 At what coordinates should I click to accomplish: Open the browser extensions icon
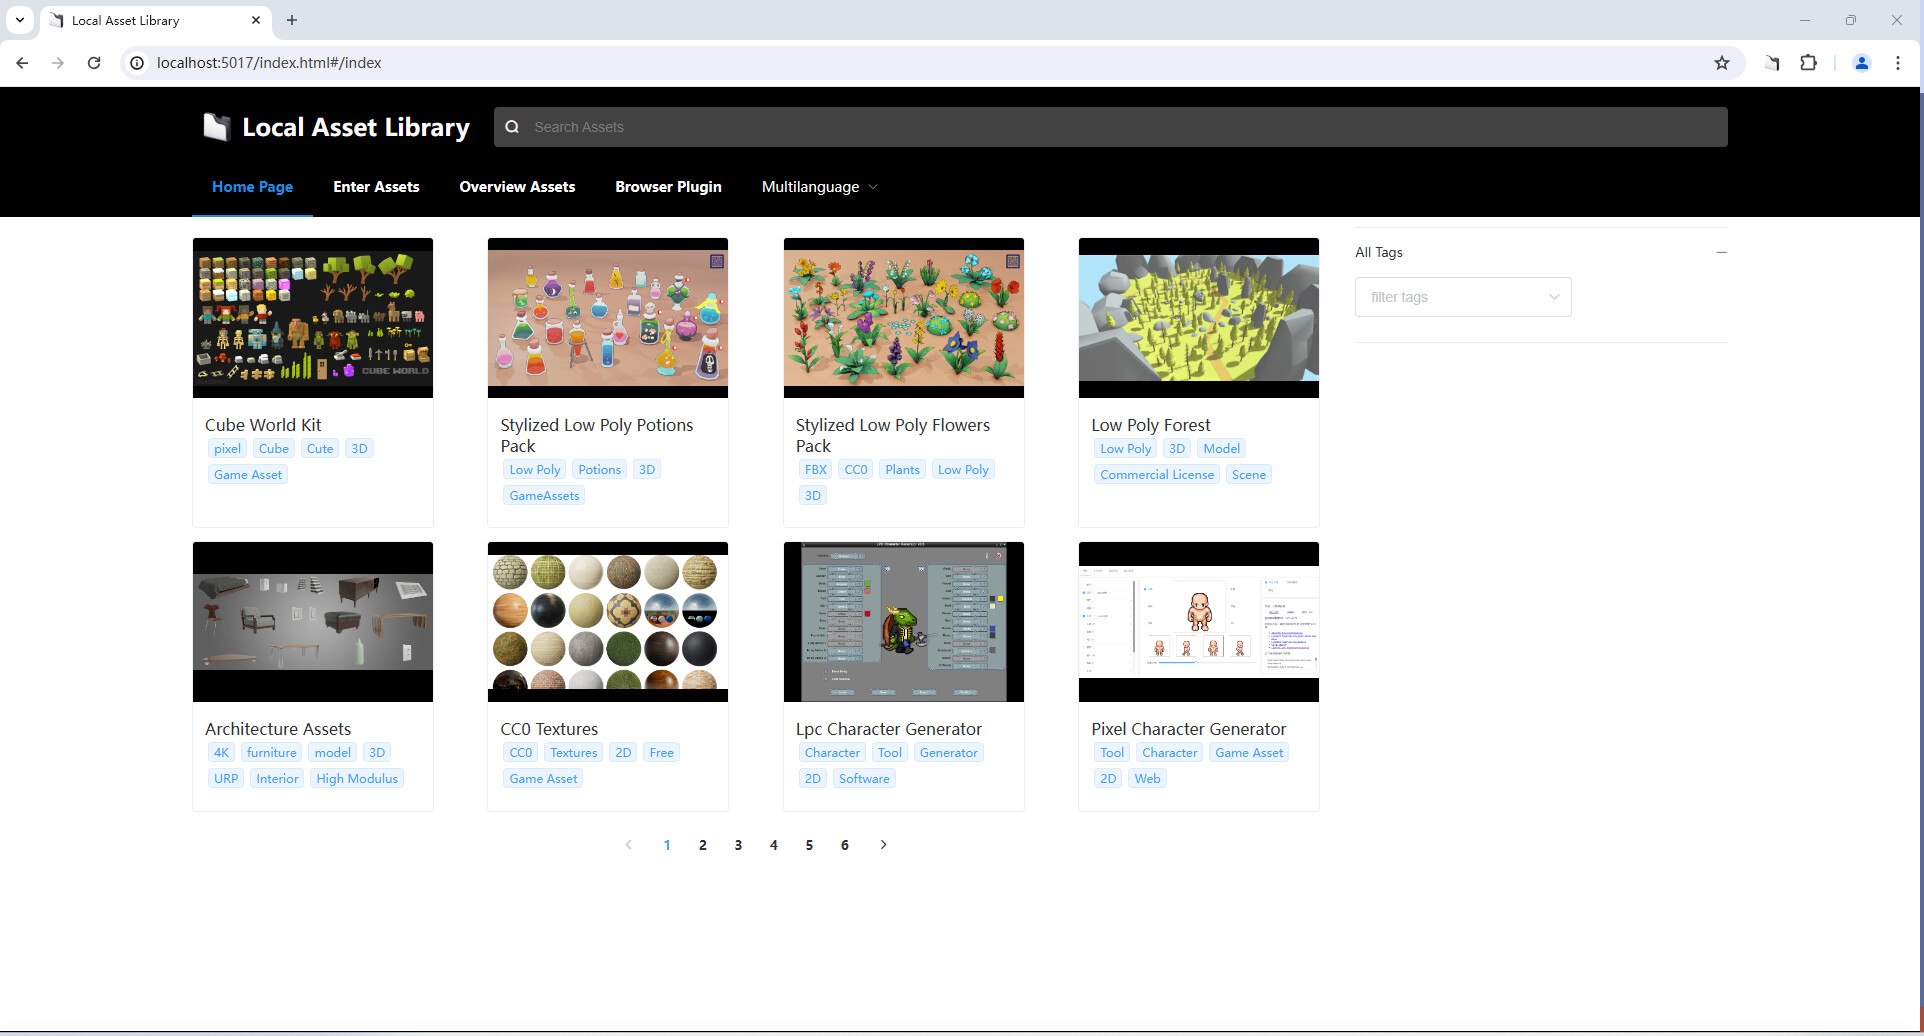pyautogui.click(x=1809, y=62)
